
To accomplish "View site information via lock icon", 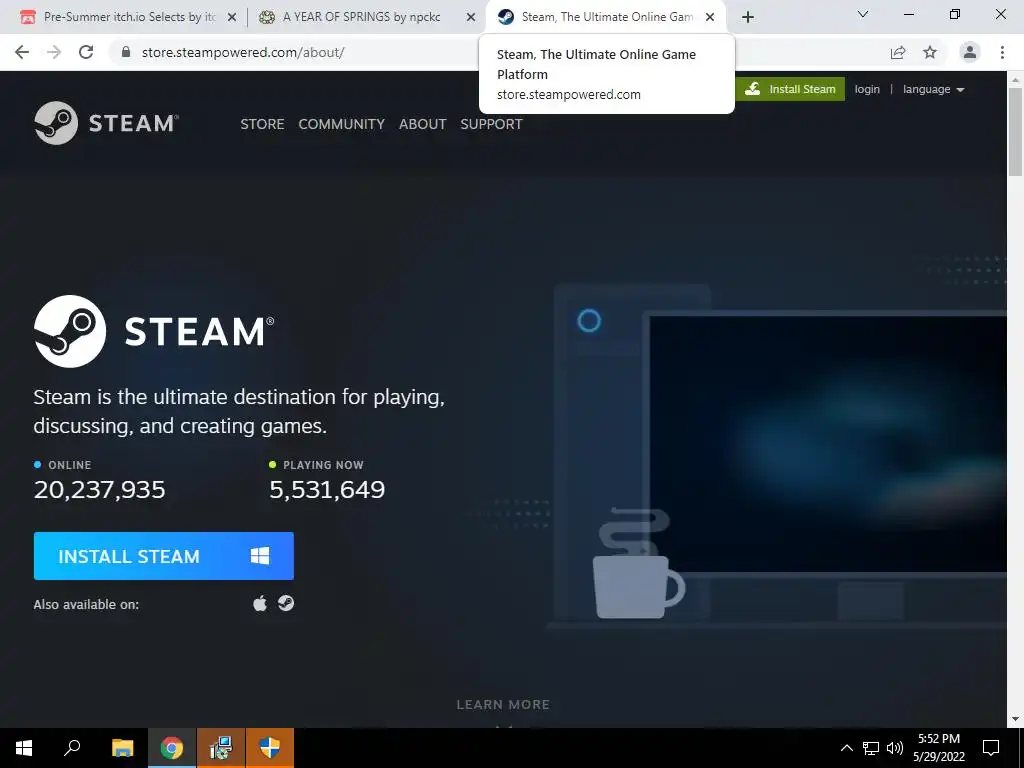I will [x=126, y=52].
